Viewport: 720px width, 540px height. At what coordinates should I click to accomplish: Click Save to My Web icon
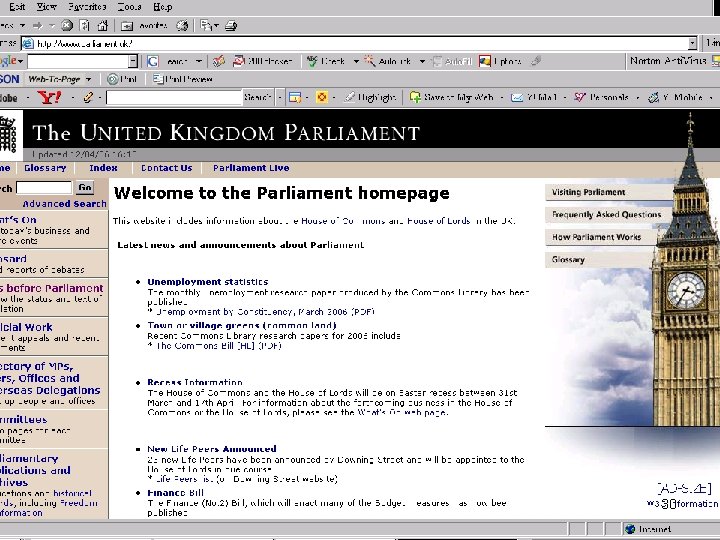[x=415, y=97]
